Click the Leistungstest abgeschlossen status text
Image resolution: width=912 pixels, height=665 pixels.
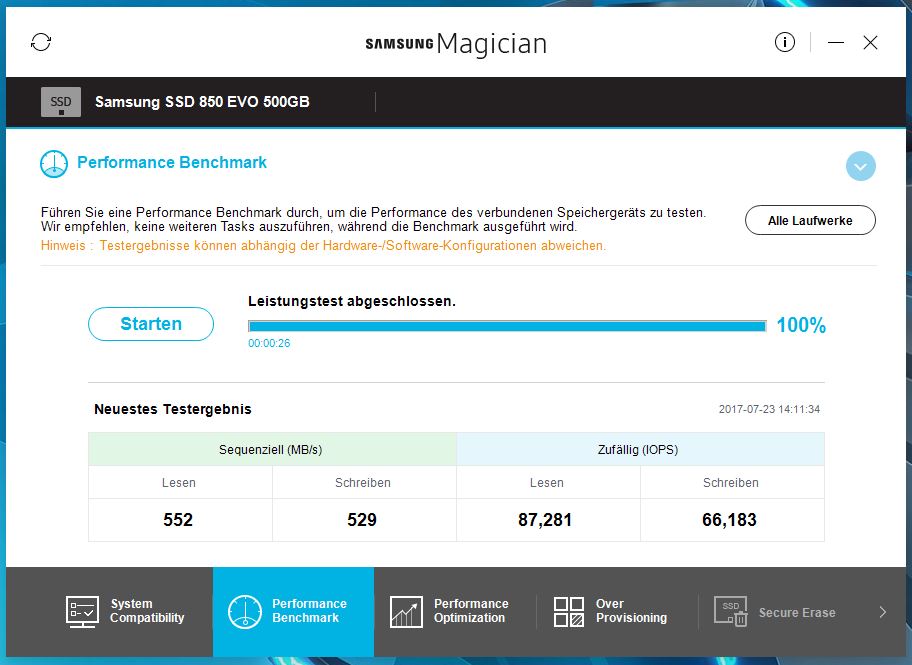point(351,301)
